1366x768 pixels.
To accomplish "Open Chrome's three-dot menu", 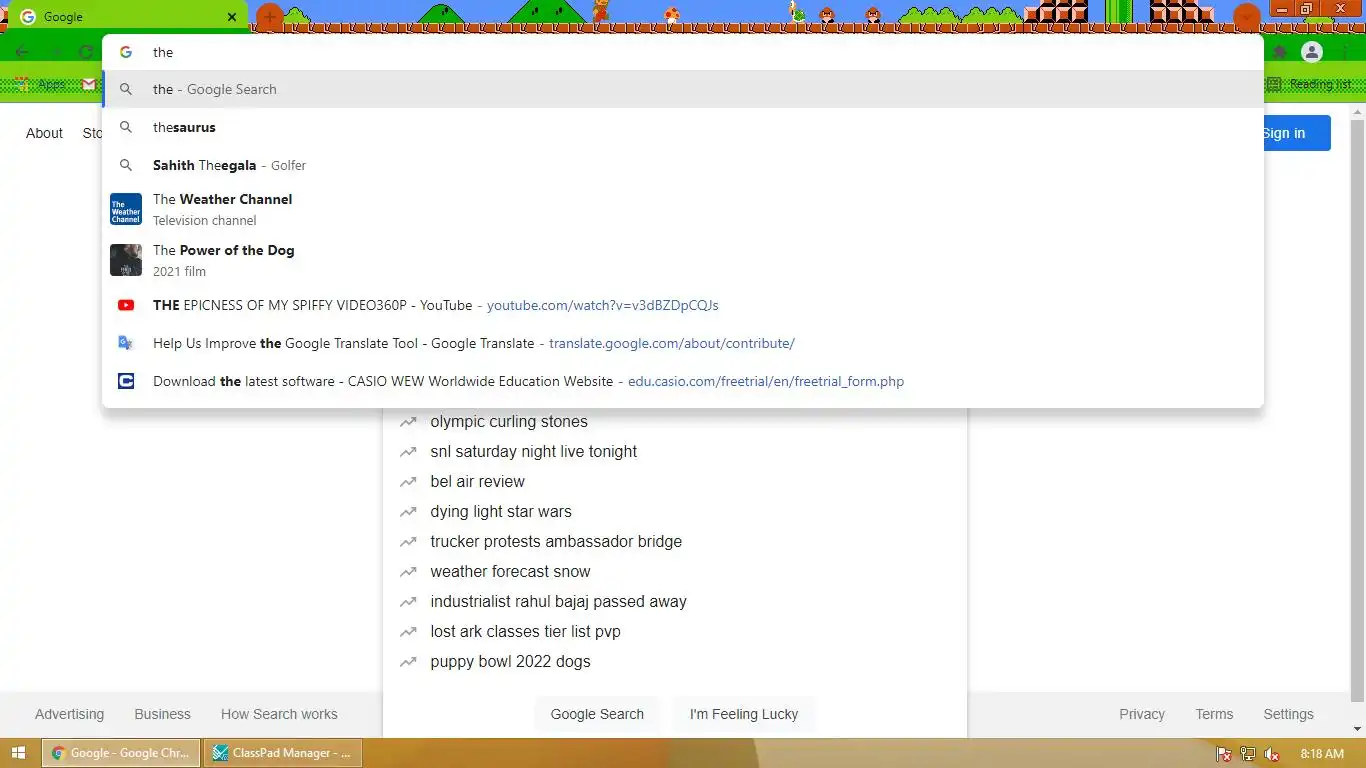I will coord(1344,52).
